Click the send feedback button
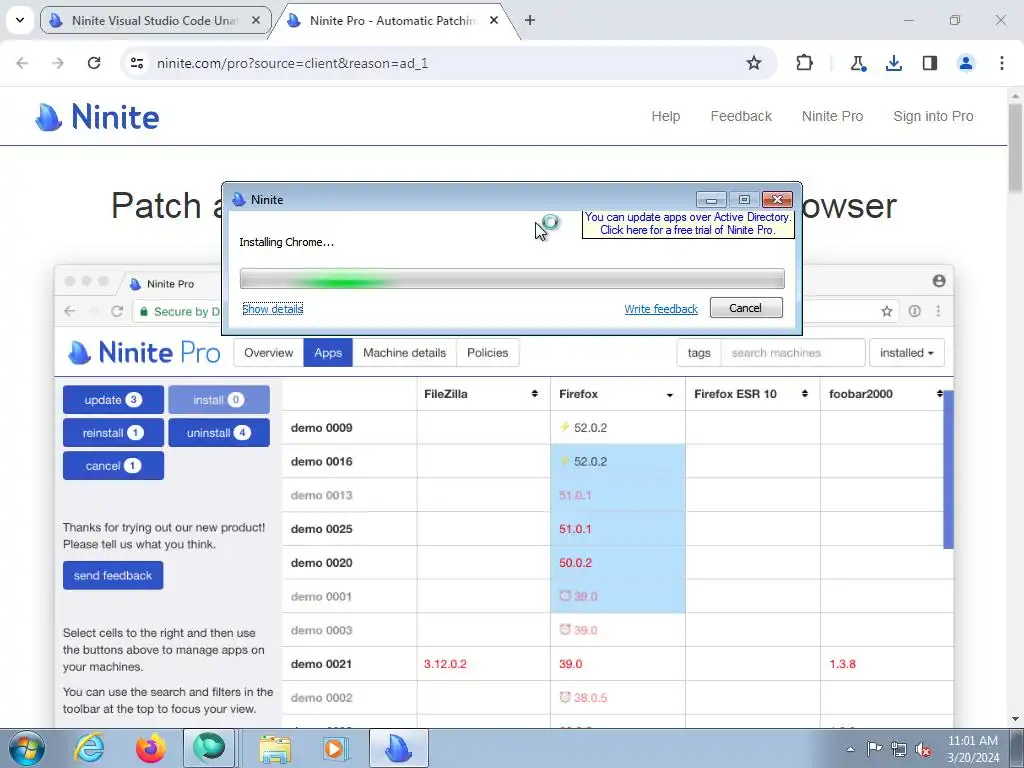Screen dimensions: 1024x768 [x=113, y=575]
